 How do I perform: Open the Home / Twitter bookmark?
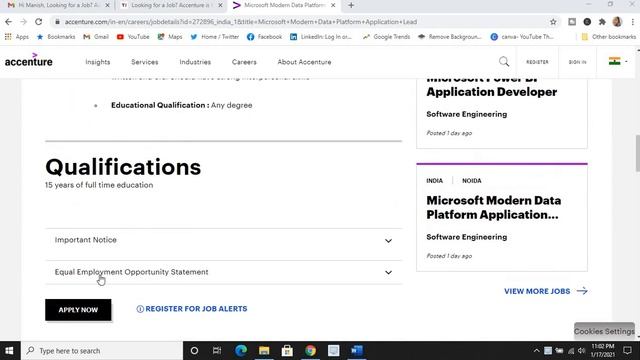[214, 37]
